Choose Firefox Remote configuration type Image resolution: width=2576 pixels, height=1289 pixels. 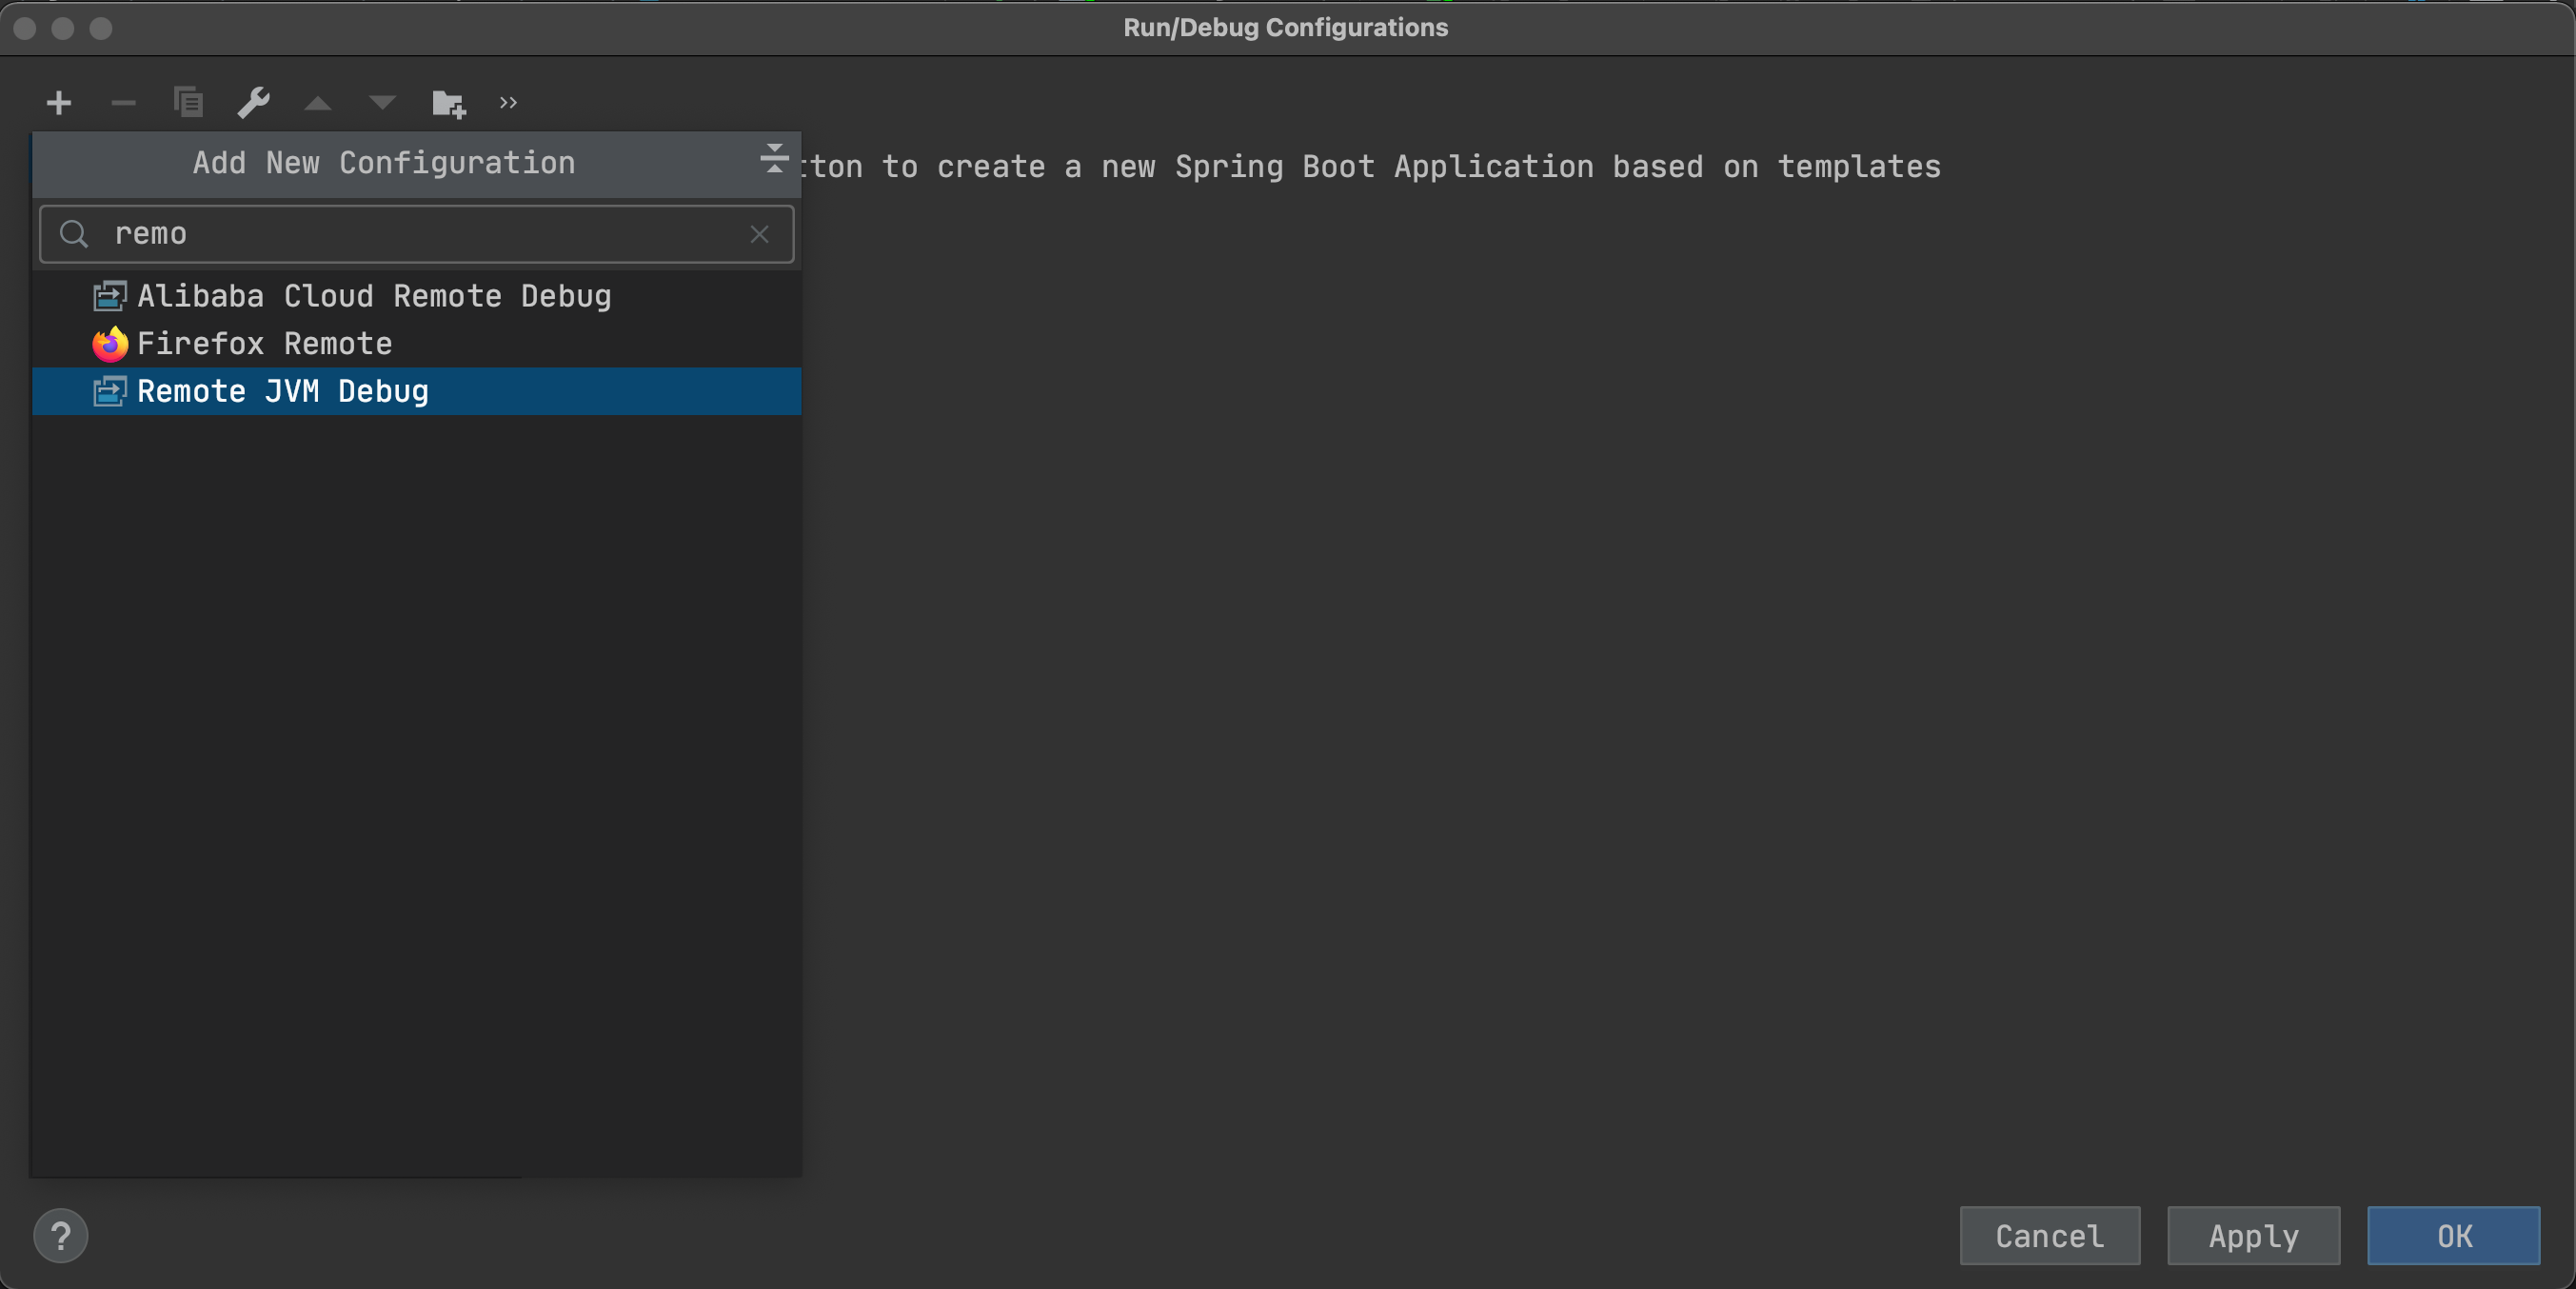264,344
